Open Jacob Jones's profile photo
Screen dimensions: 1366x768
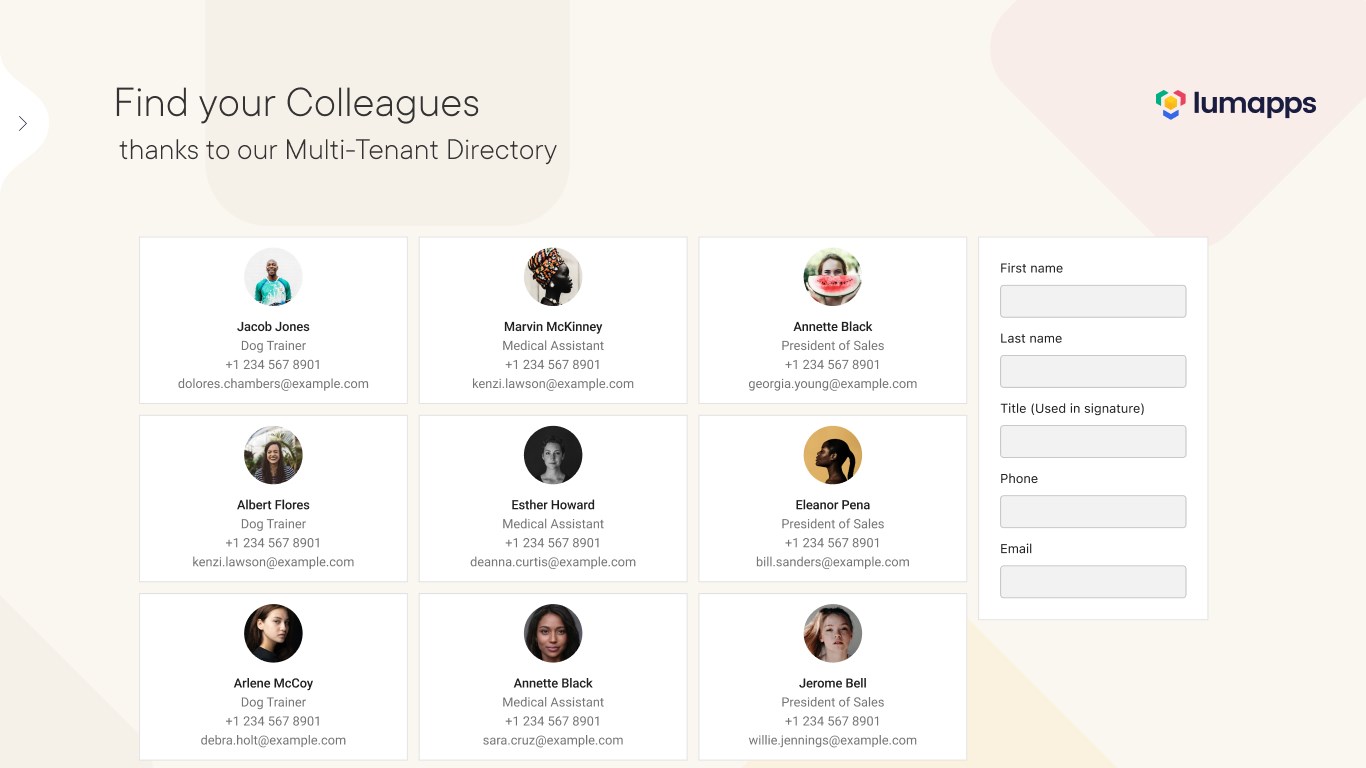tap(273, 277)
